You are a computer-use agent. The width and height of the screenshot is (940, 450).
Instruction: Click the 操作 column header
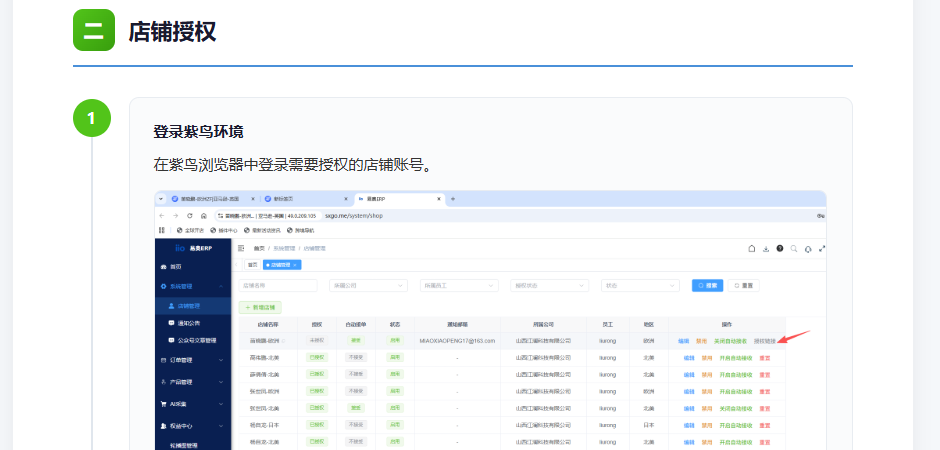click(x=727, y=324)
